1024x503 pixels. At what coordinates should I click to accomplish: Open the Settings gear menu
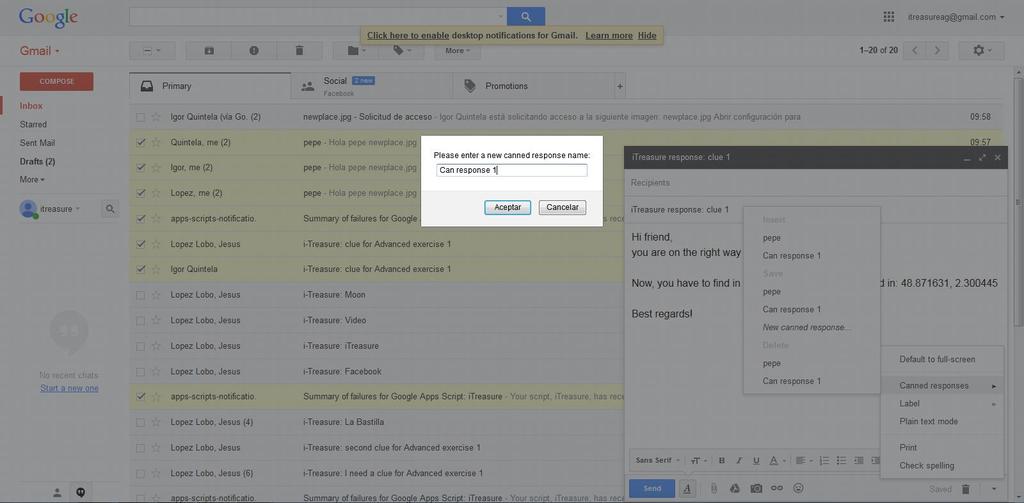tap(982, 50)
